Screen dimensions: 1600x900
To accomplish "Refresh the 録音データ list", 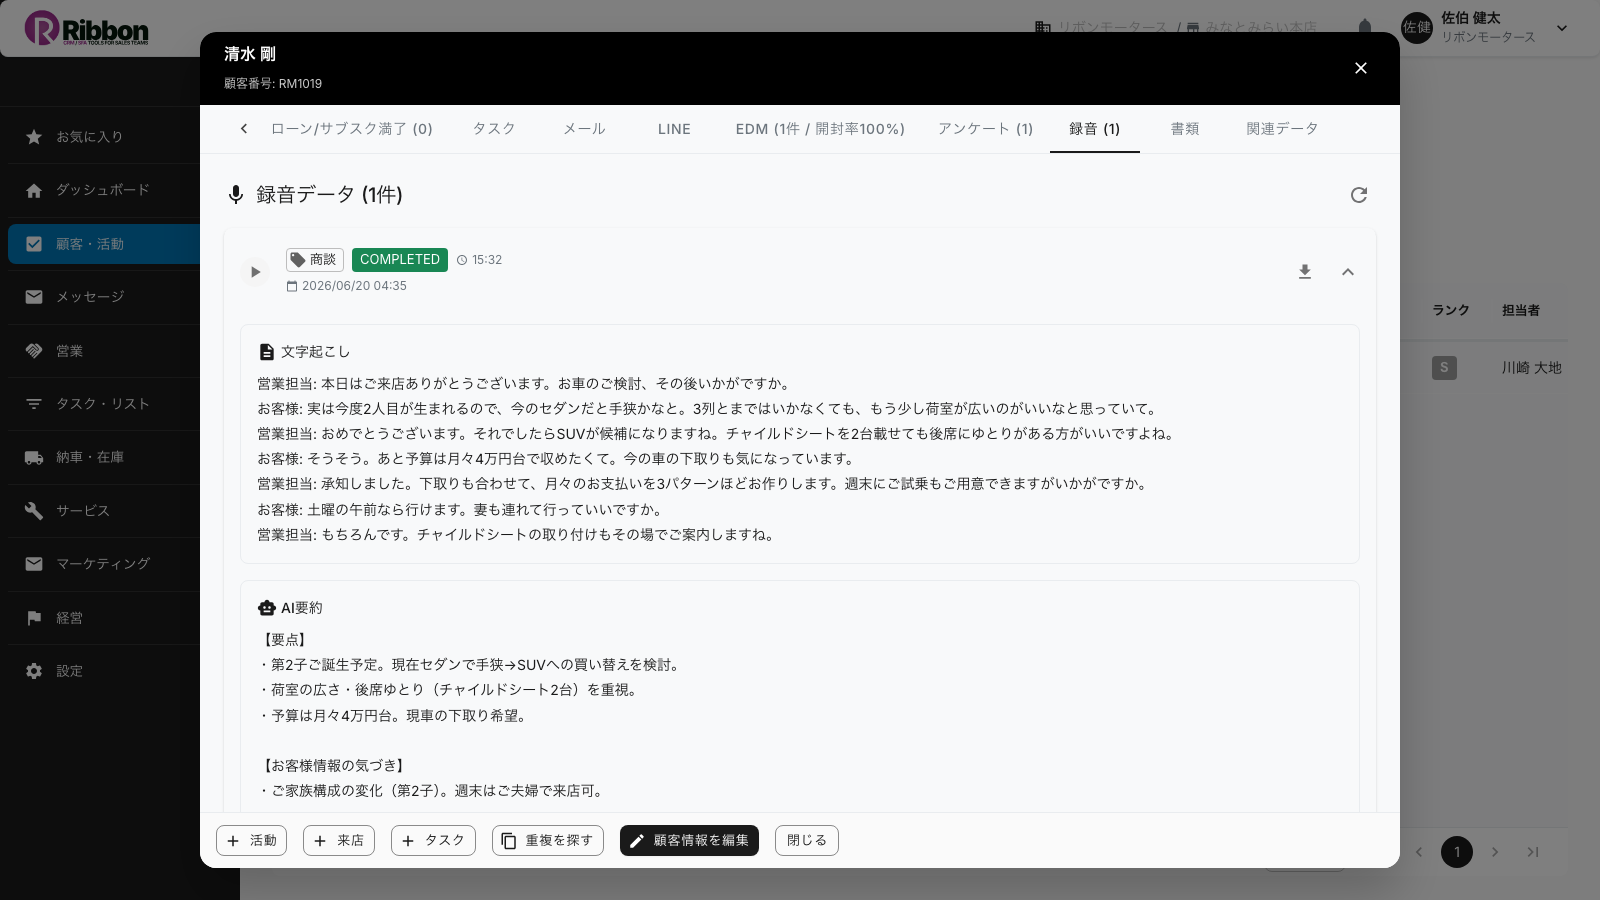I will (1359, 195).
